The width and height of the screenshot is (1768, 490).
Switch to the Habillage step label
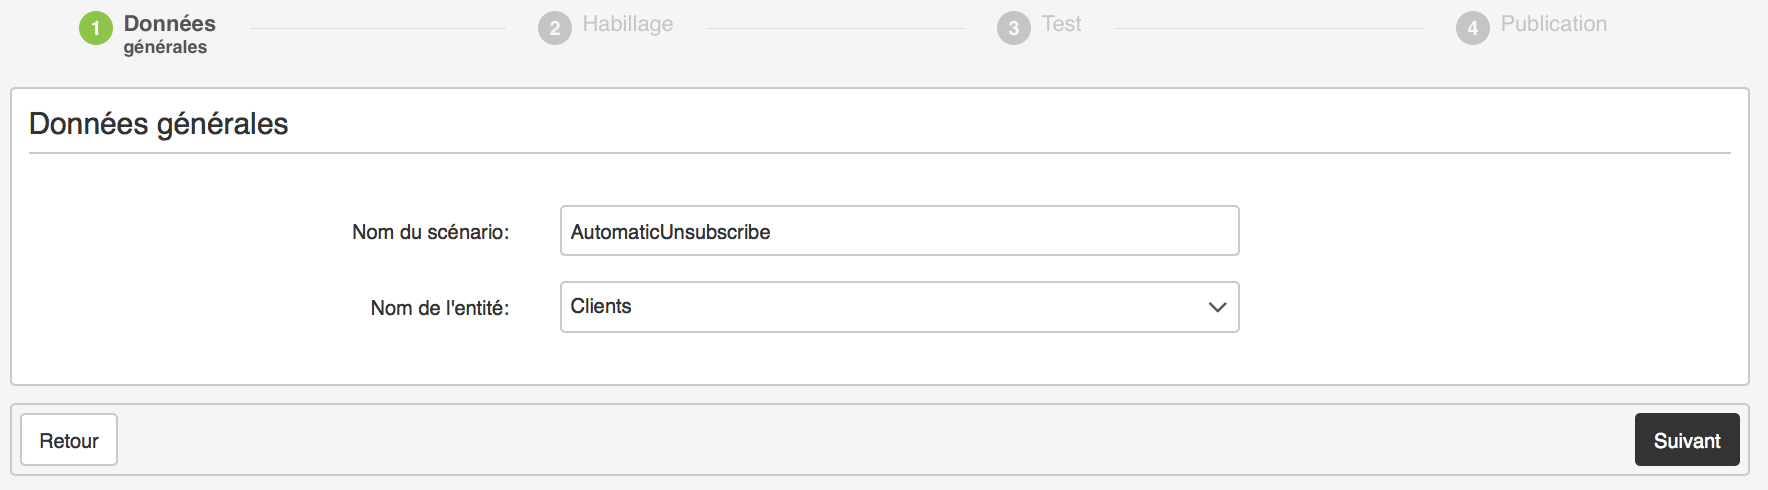click(627, 24)
